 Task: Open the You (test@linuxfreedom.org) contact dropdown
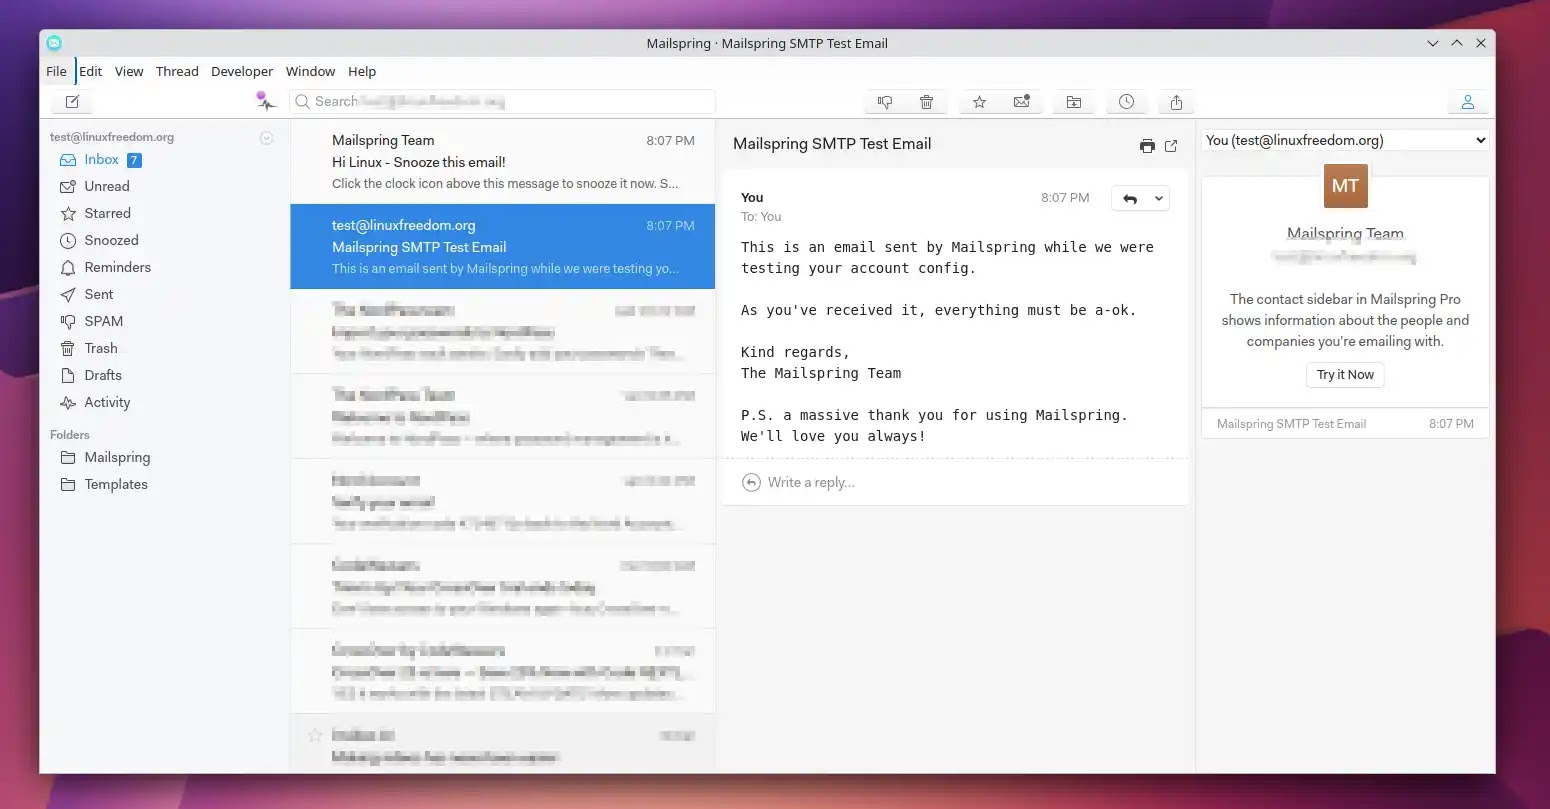coord(1345,141)
